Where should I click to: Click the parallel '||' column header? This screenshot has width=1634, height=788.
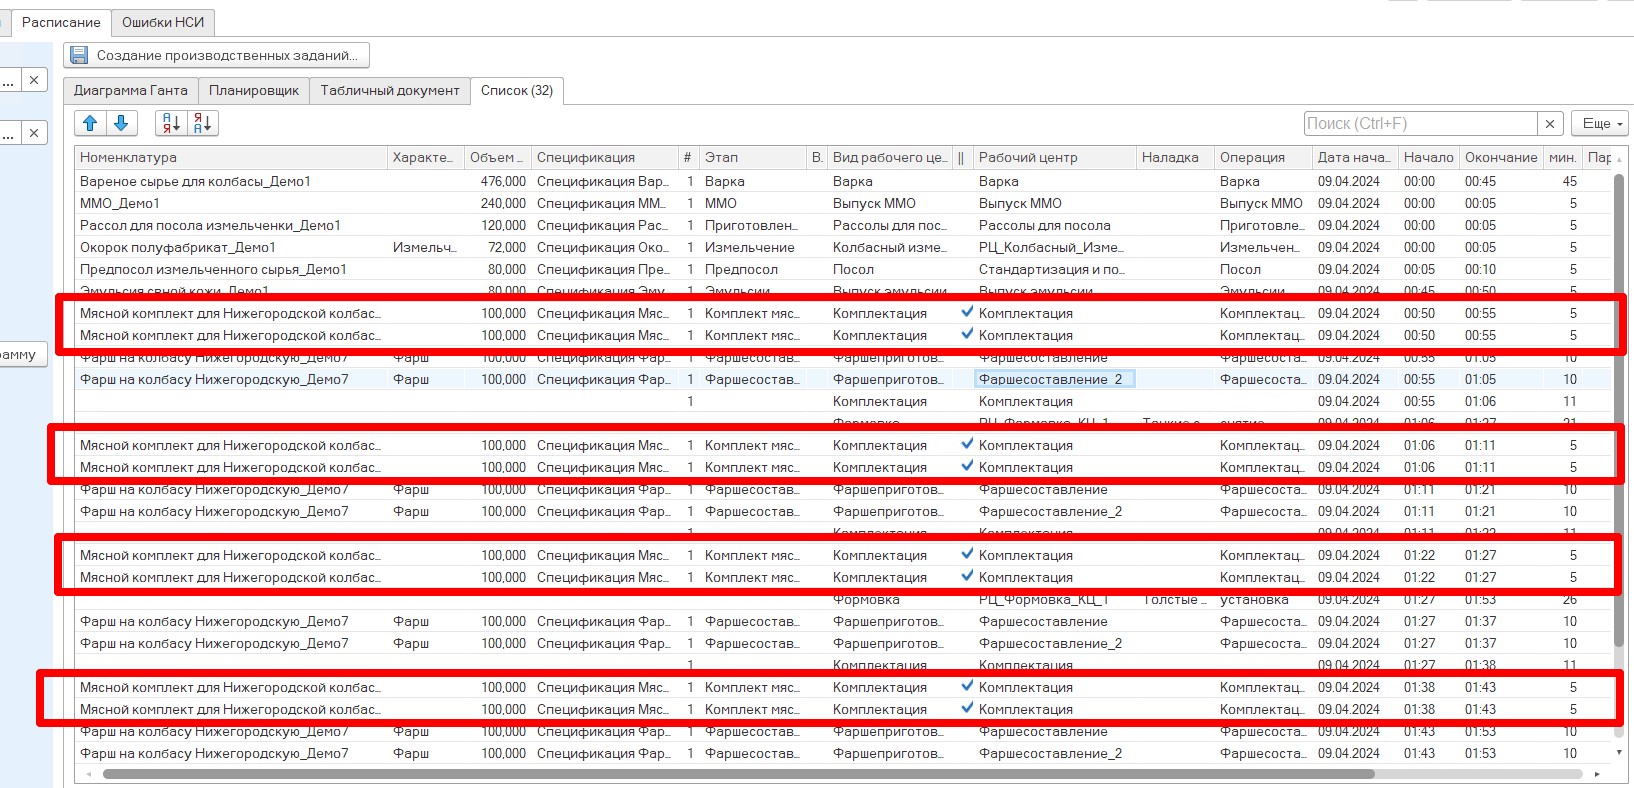[x=961, y=157]
